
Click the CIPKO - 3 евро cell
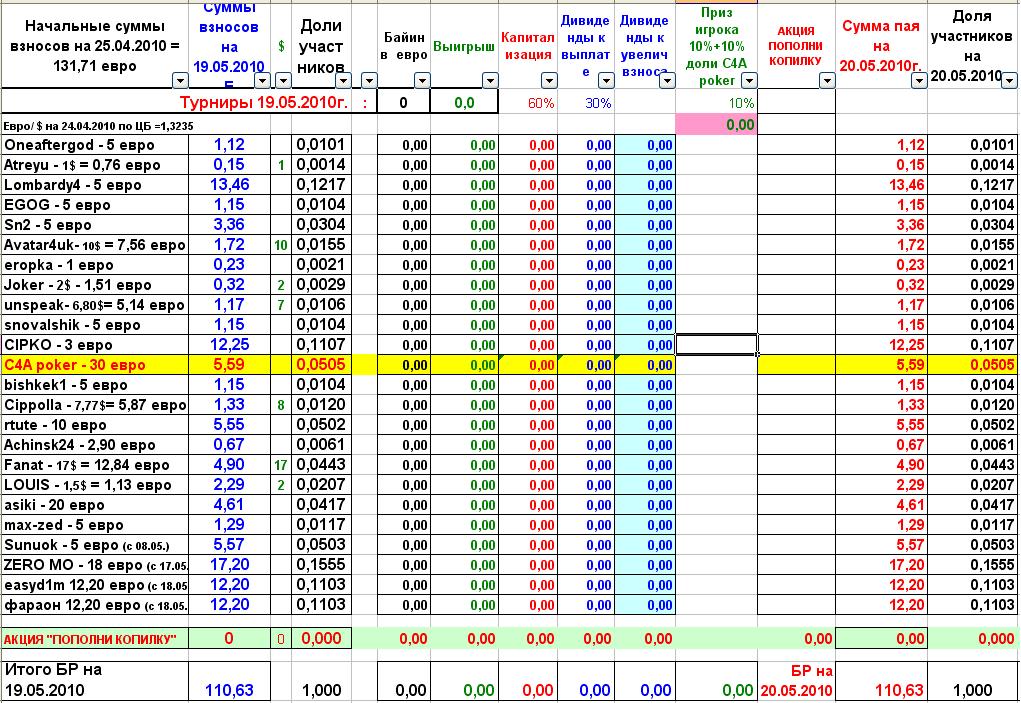(95, 345)
